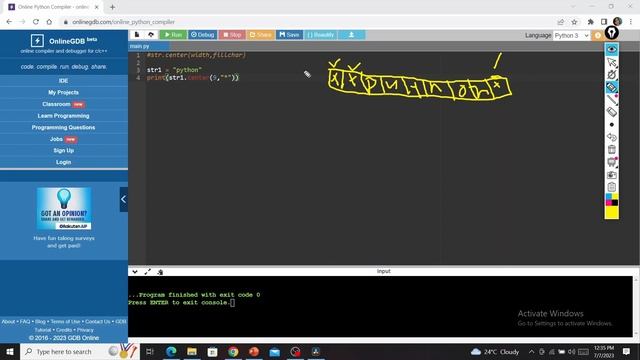
Task: Open the Got An Opinion ad banner
Action: [64, 209]
